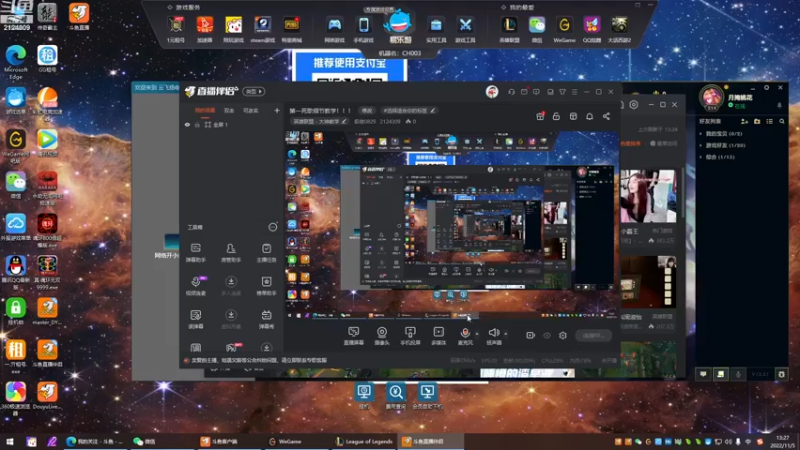Open 主播任务 tool in the toolbox
Screen dimensions: 800x450
[x=266, y=253]
